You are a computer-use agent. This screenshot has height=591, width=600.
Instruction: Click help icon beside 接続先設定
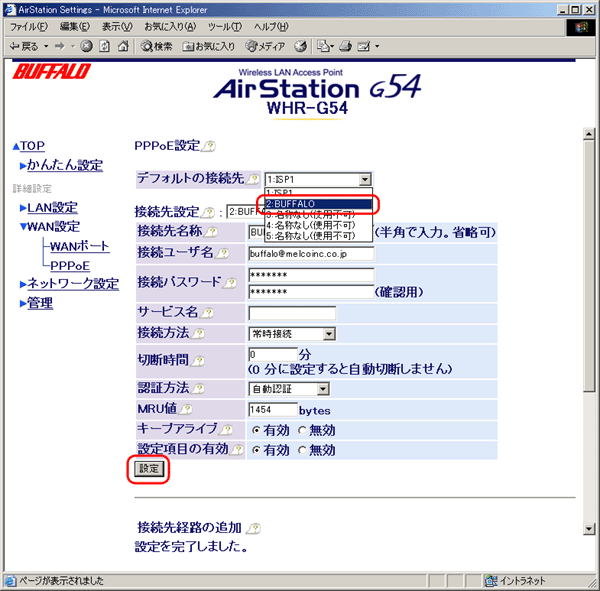coord(209,212)
